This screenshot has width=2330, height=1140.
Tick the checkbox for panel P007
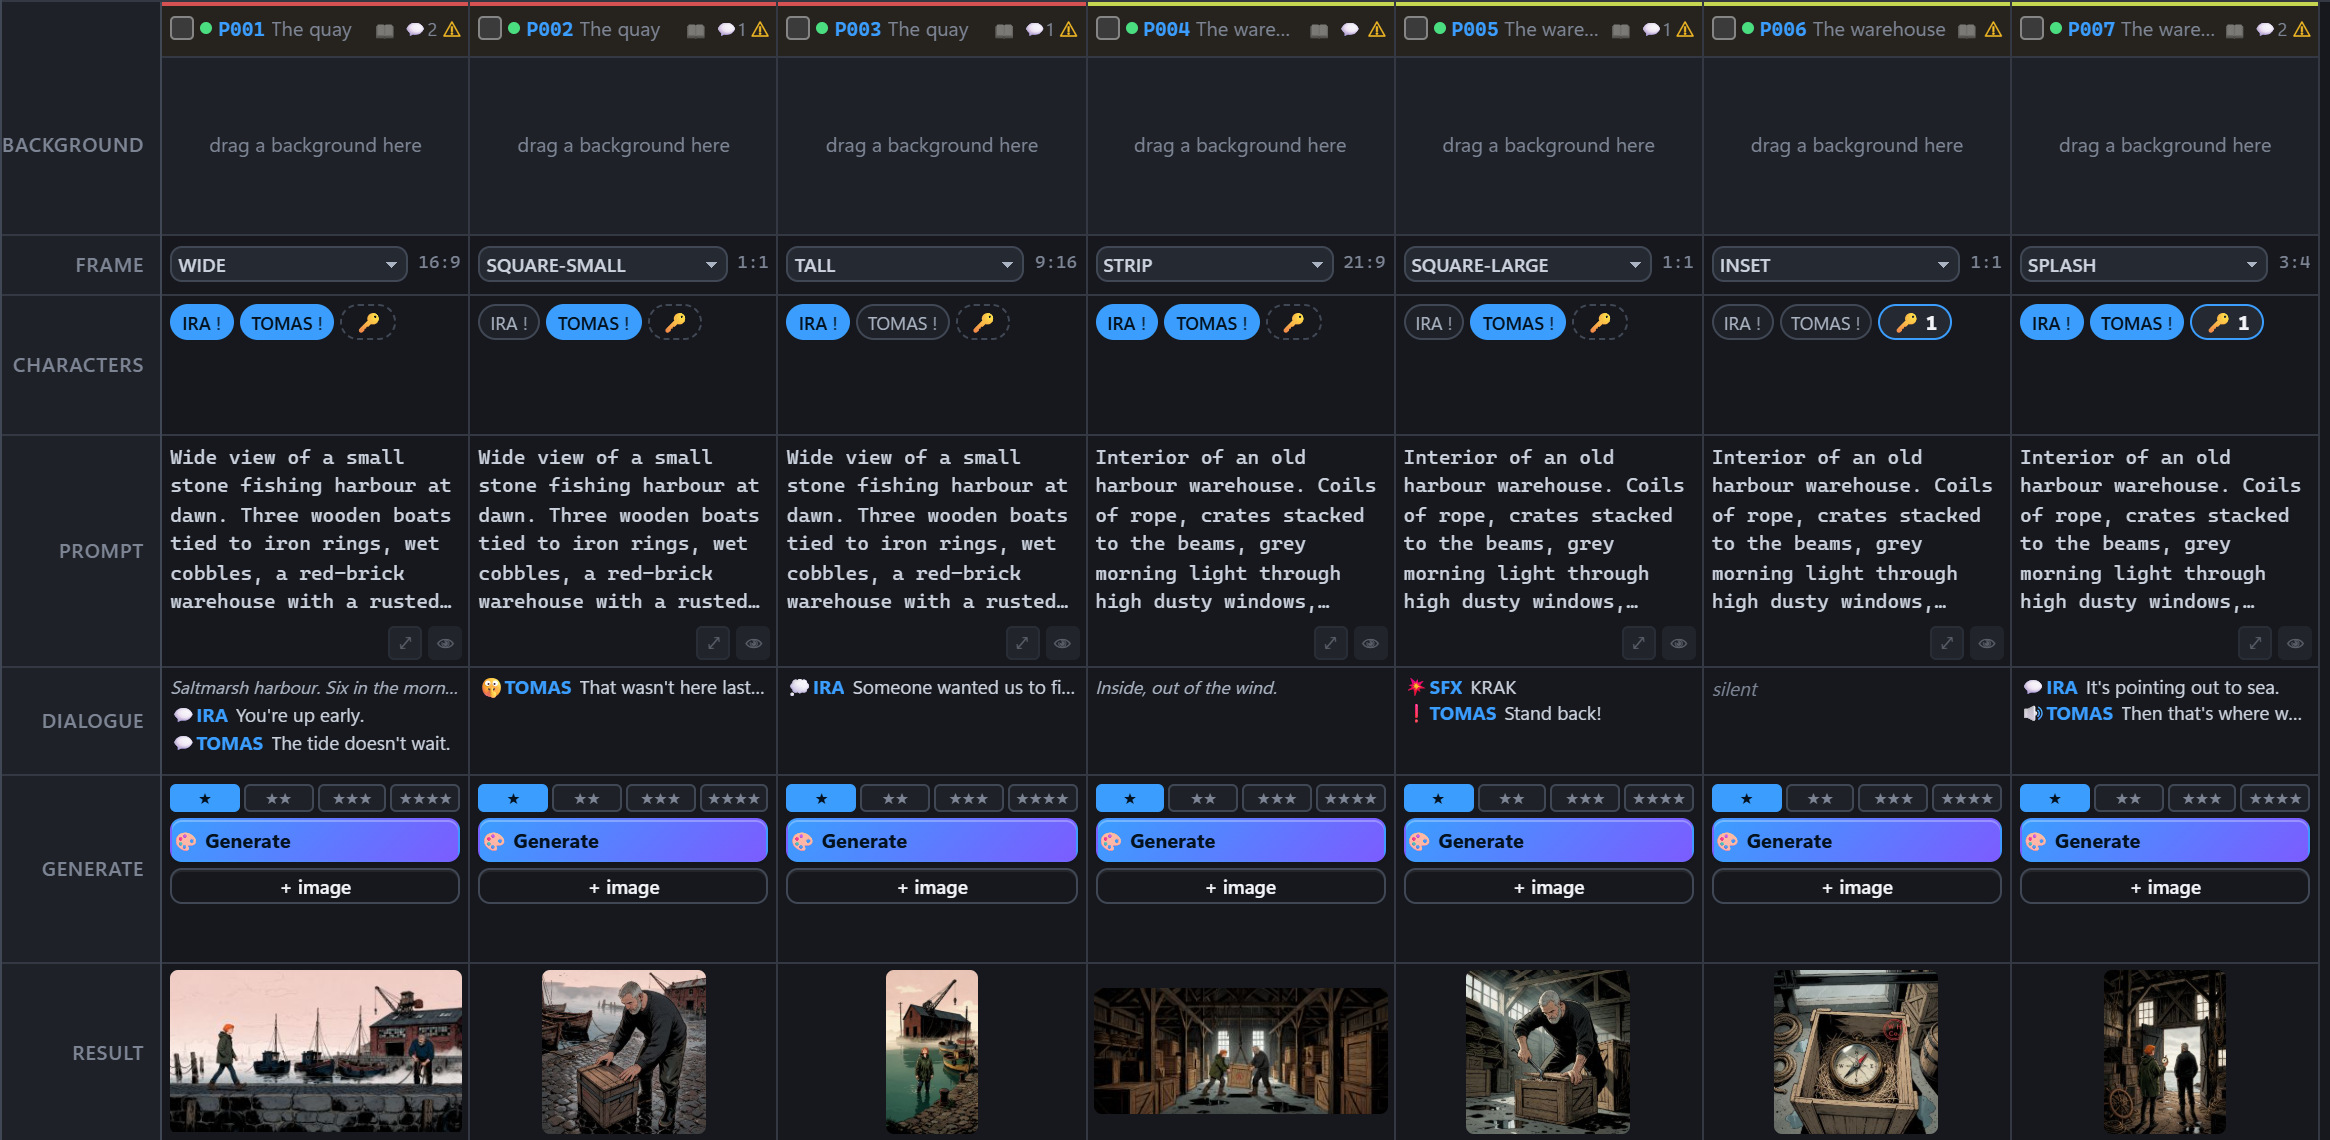[x=2032, y=28]
